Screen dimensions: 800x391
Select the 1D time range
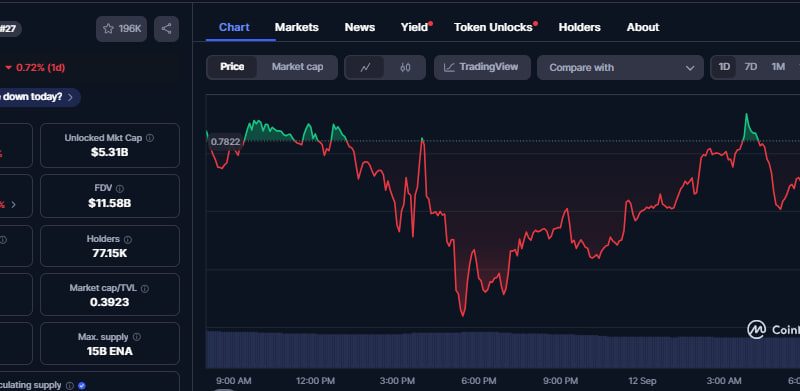pos(724,67)
